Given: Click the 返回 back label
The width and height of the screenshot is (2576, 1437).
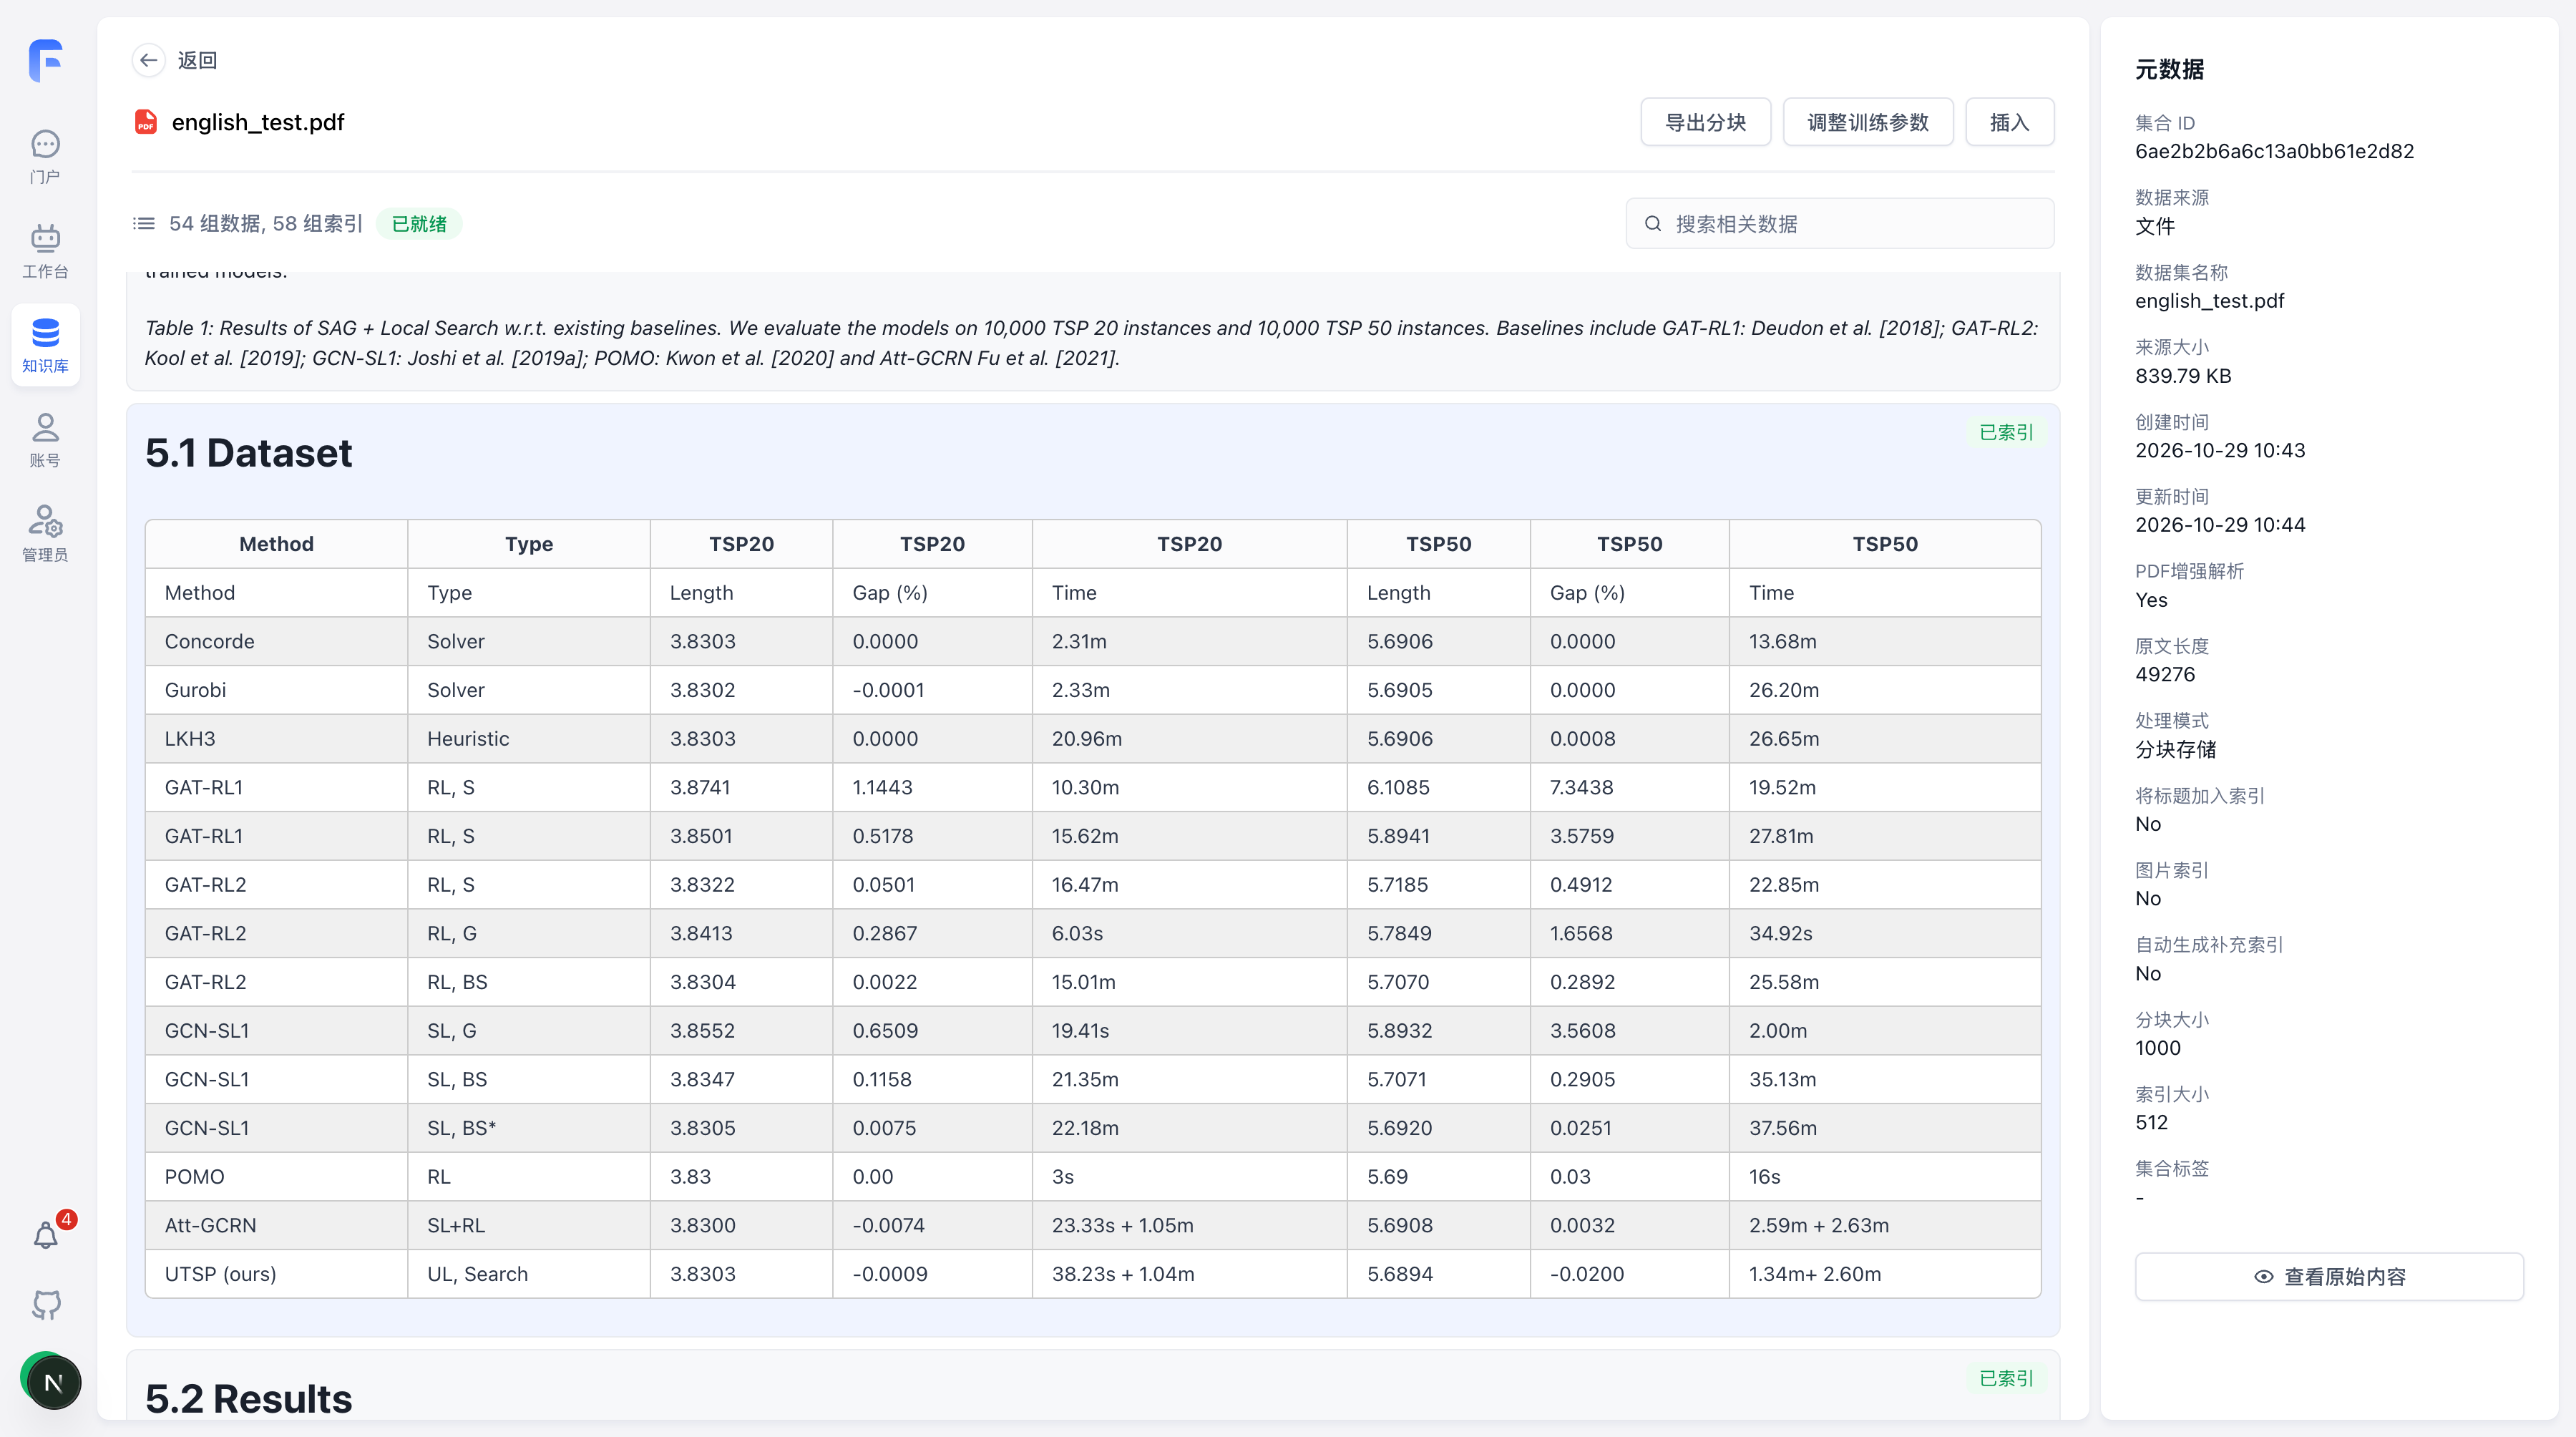Looking at the screenshot, I should (x=197, y=60).
